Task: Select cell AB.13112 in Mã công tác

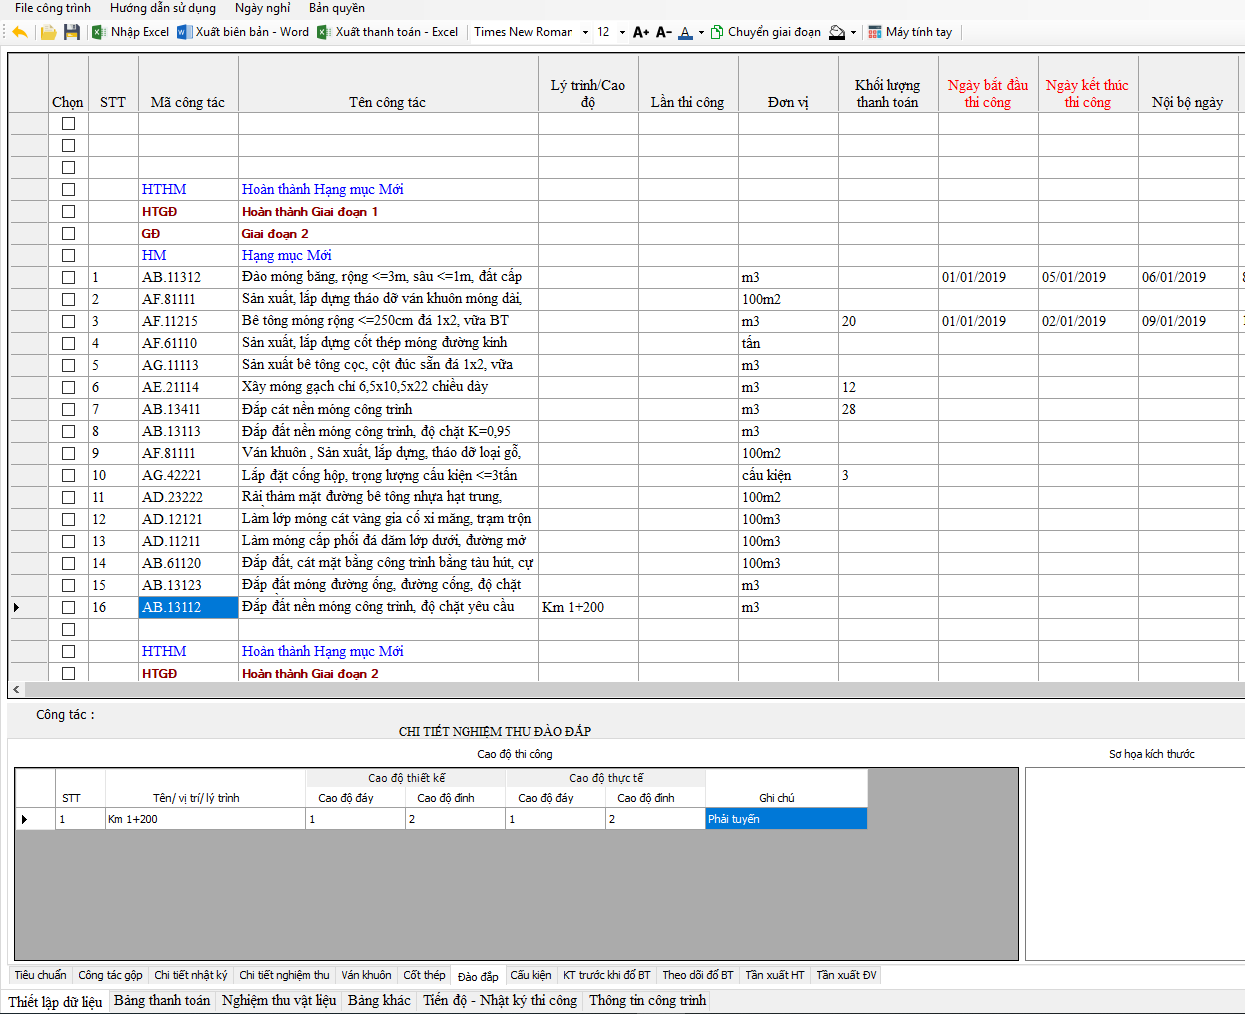Action: pyautogui.click(x=188, y=607)
